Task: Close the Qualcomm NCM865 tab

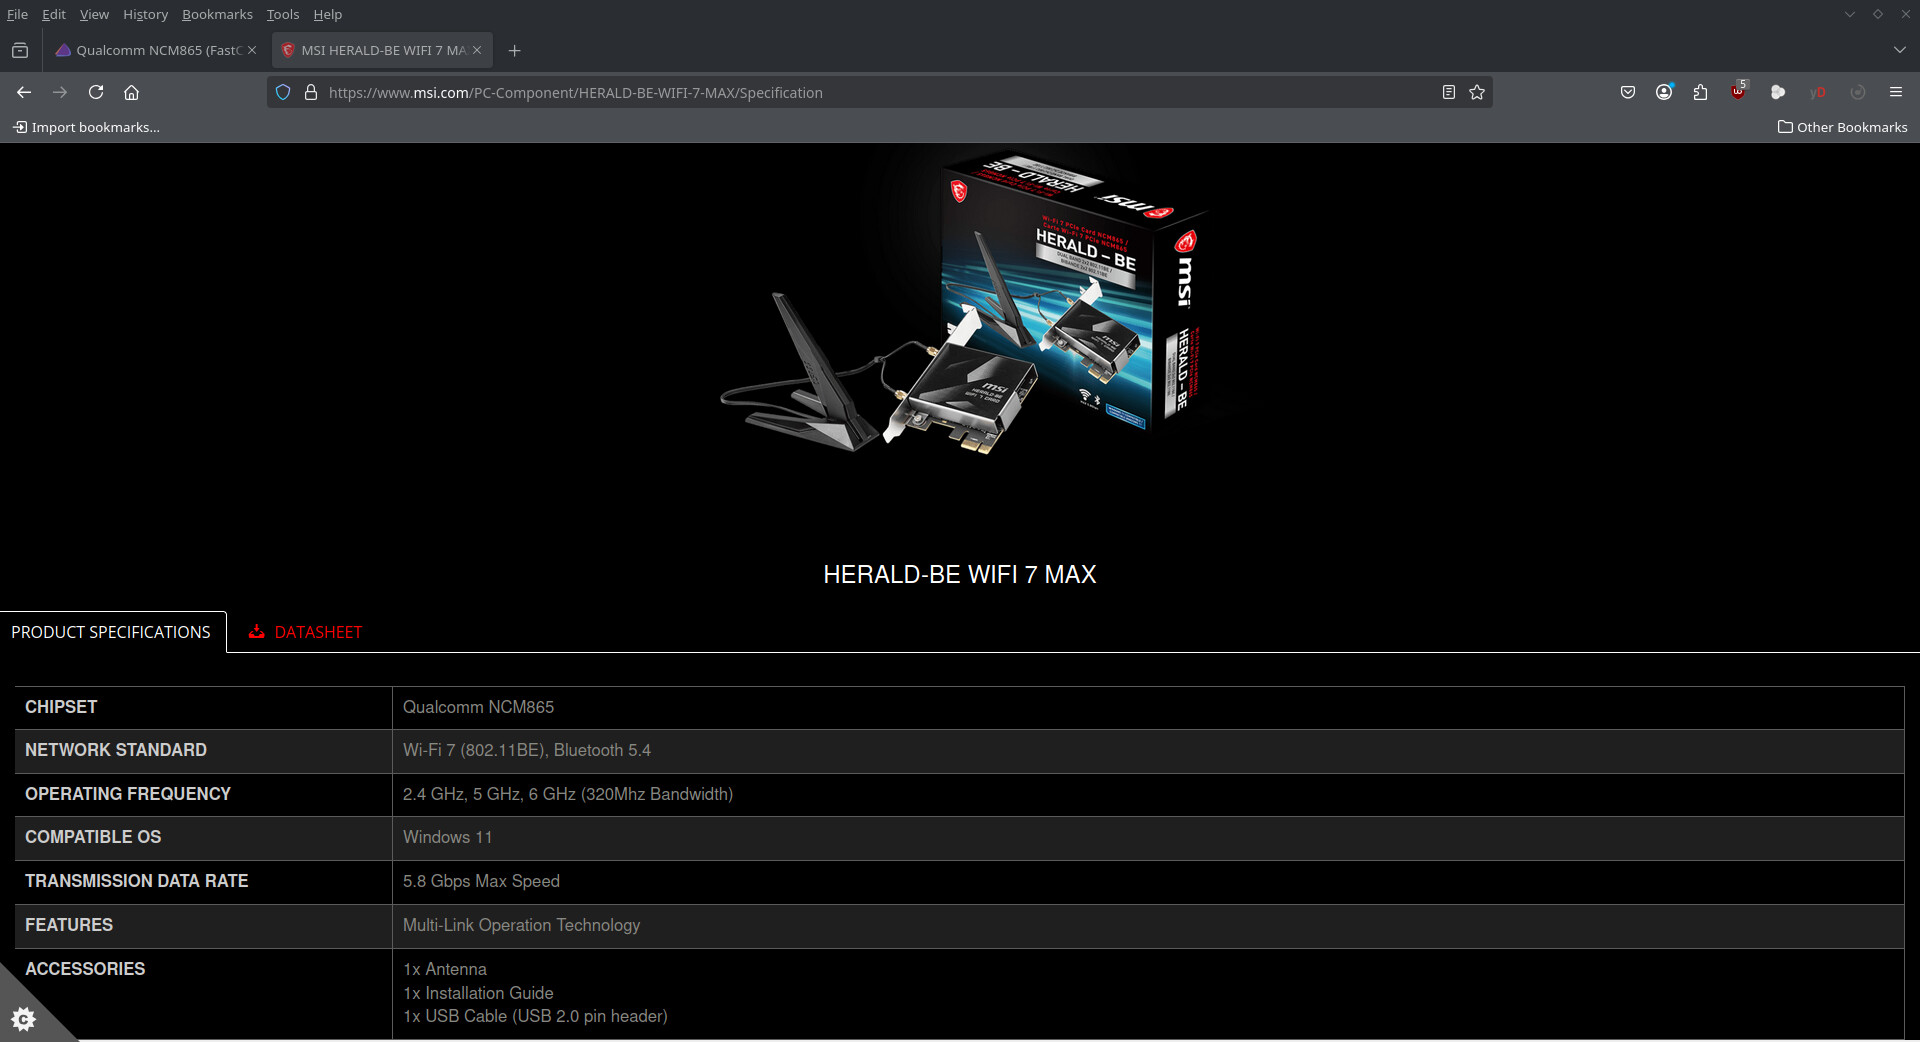Action: click(252, 50)
